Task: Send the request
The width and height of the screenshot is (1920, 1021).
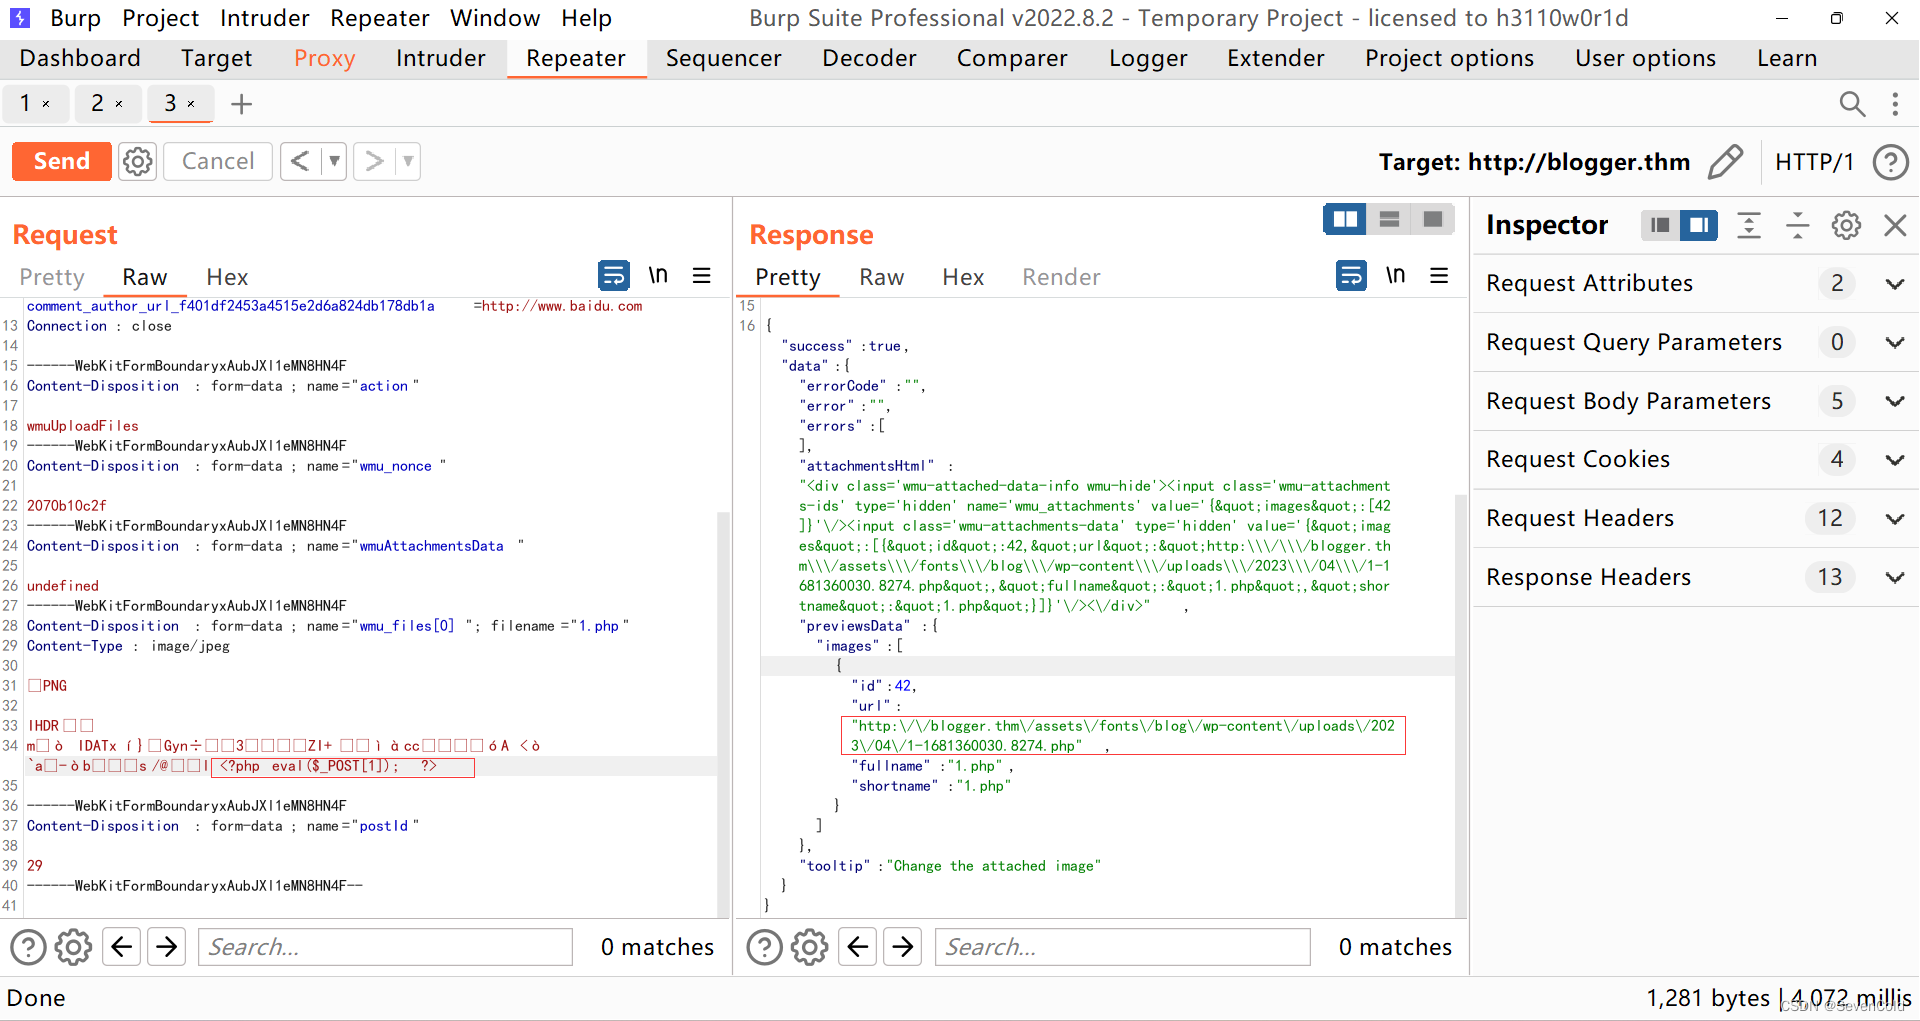Action: point(62,161)
